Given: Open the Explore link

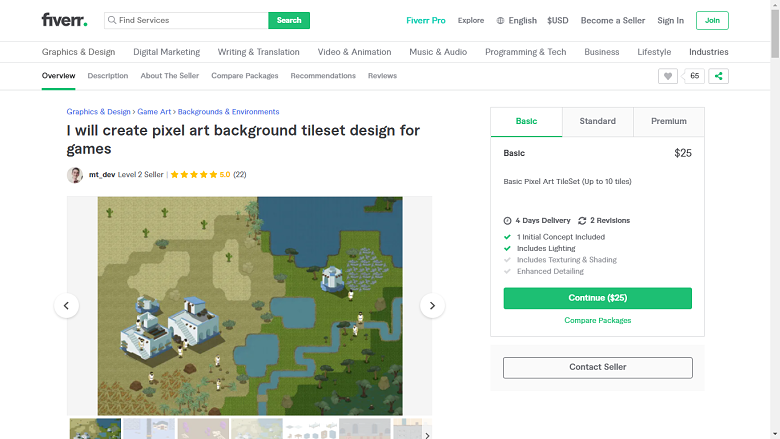Looking at the screenshot, I should [x=471, y=20].
